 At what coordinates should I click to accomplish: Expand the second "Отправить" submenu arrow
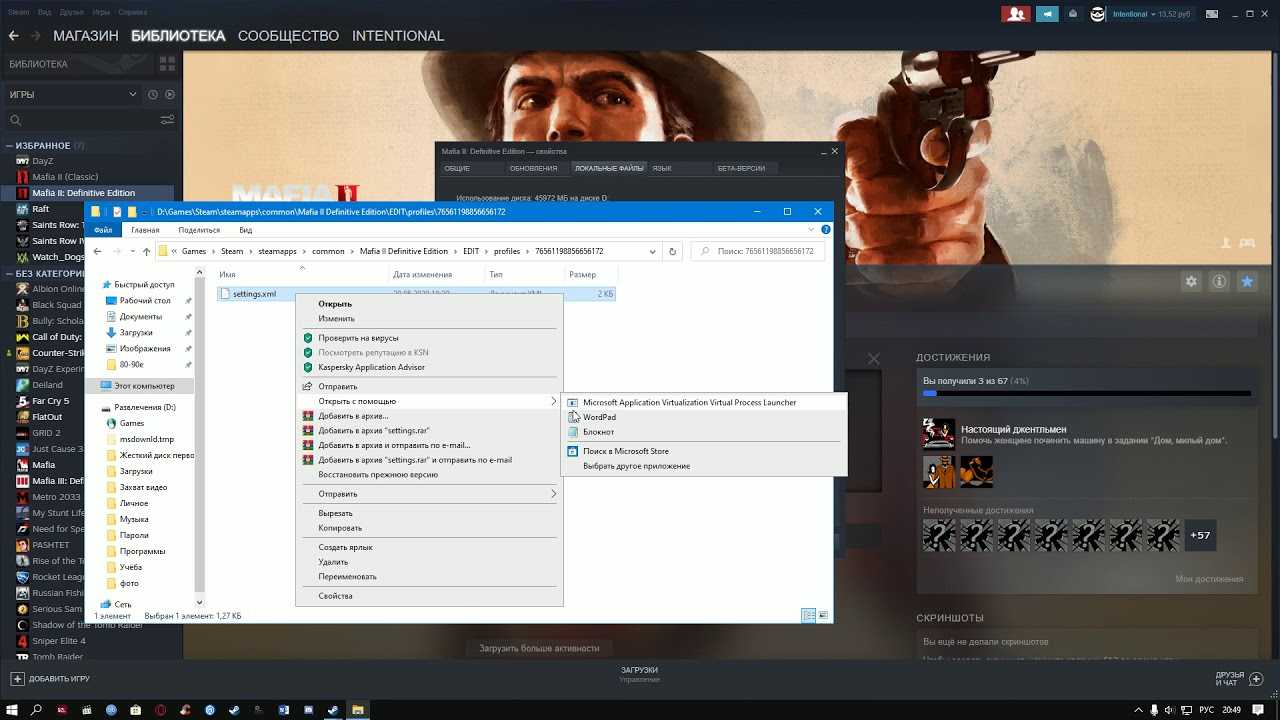pyautogui.click(x=553, y=494)
